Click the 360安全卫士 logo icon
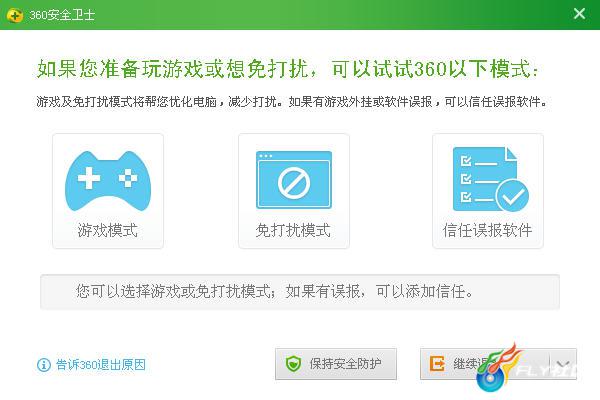Screen dimensions: 600x400 click(15, 15)
